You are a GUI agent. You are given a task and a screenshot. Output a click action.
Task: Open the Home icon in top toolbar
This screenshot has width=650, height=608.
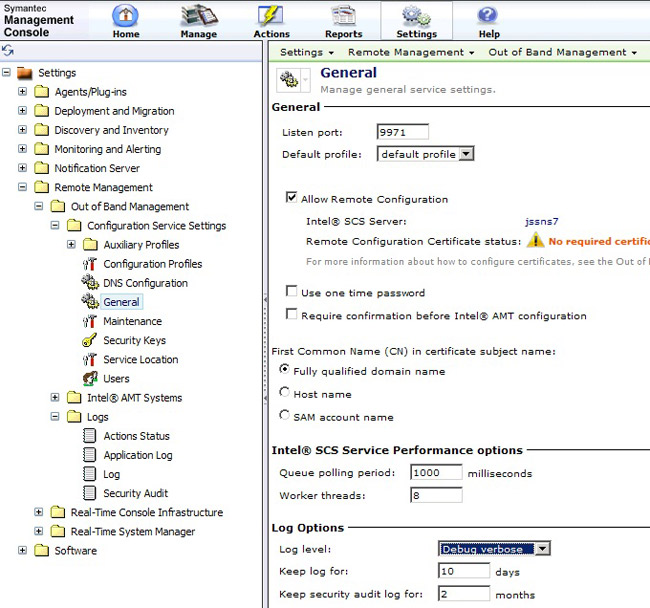pos(126,15)
